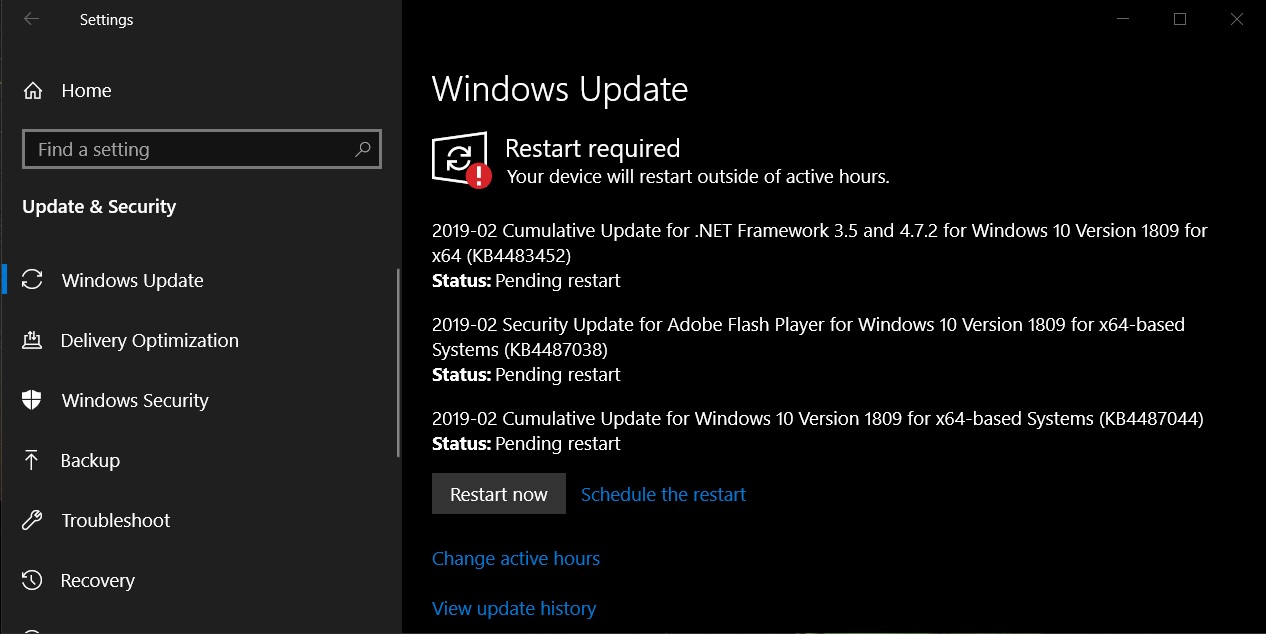1266x634 pixels.
Task: Click the Recovery clock icon
Action: pyautogui.click(x=32, y=580)
